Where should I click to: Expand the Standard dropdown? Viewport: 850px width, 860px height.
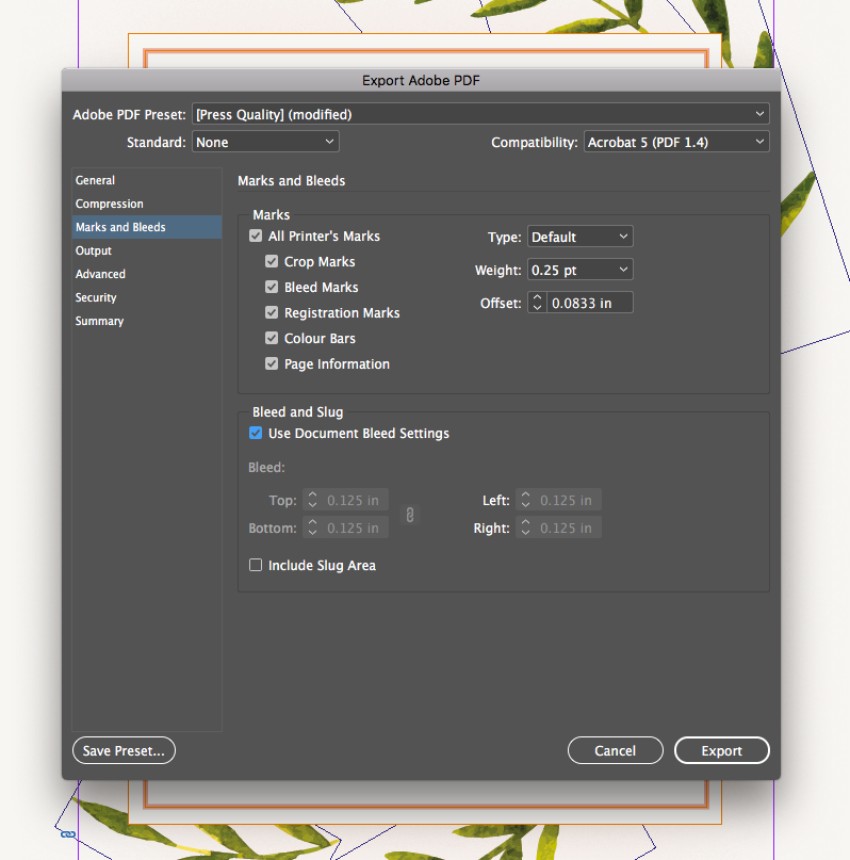pos(266,143)
